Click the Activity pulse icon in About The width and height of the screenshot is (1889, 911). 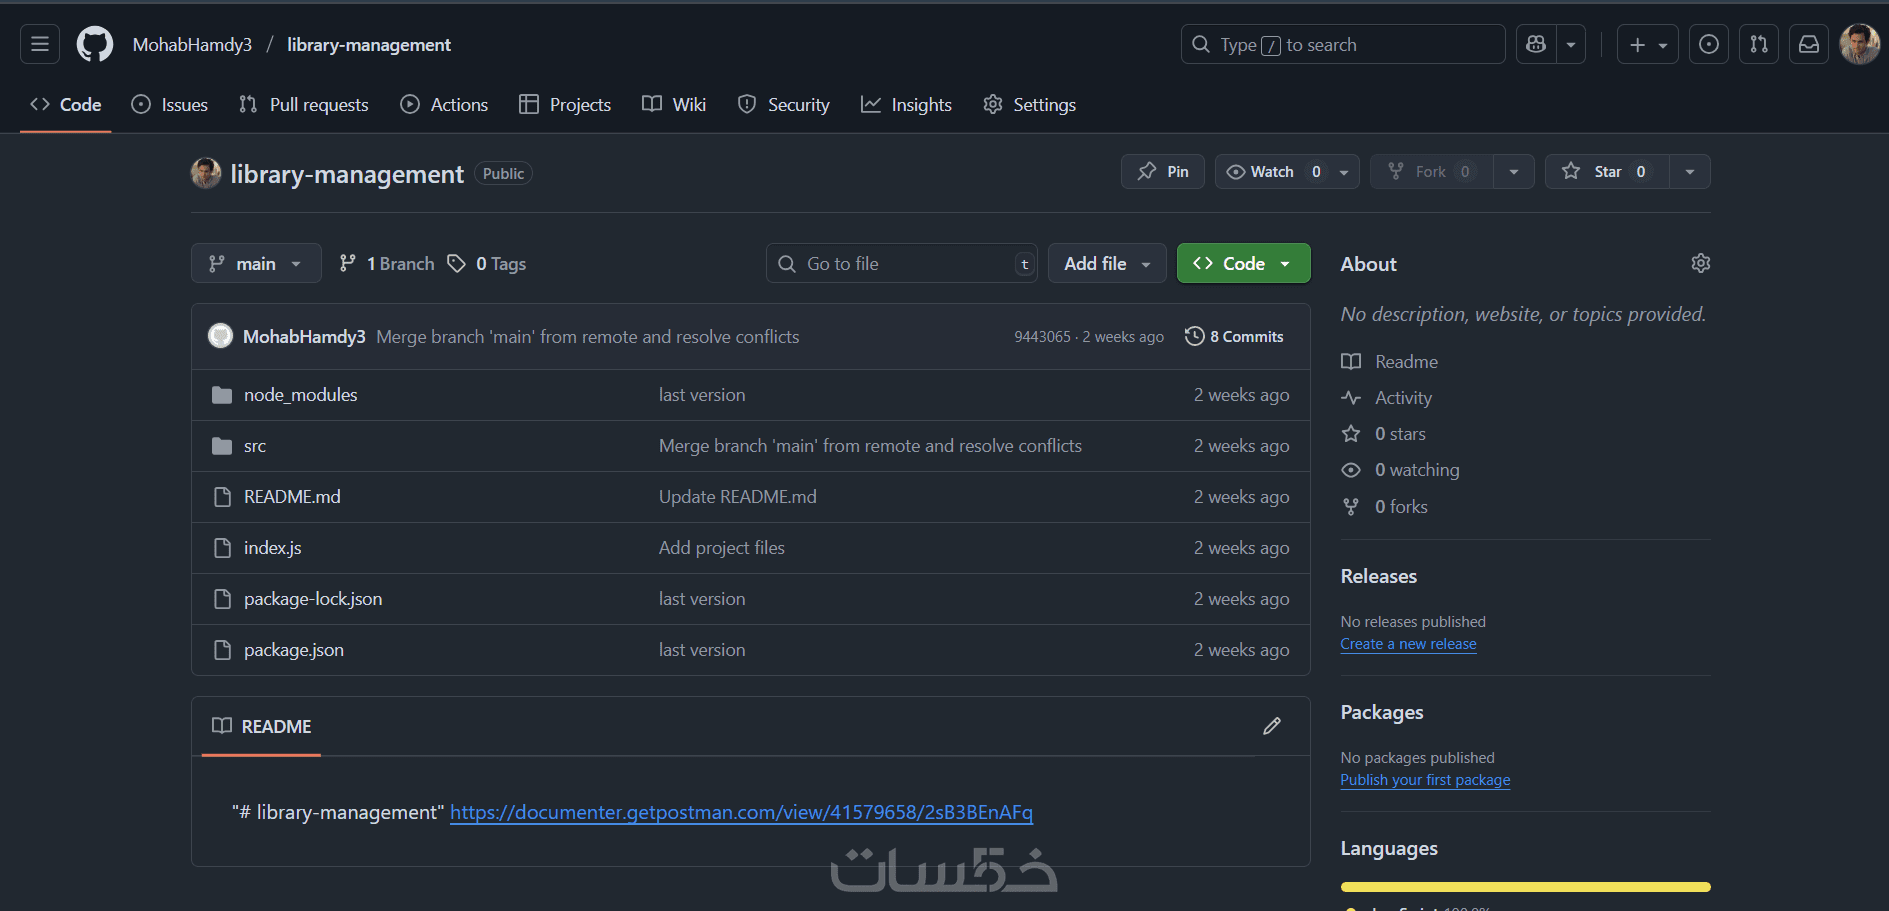(1351, 398)
